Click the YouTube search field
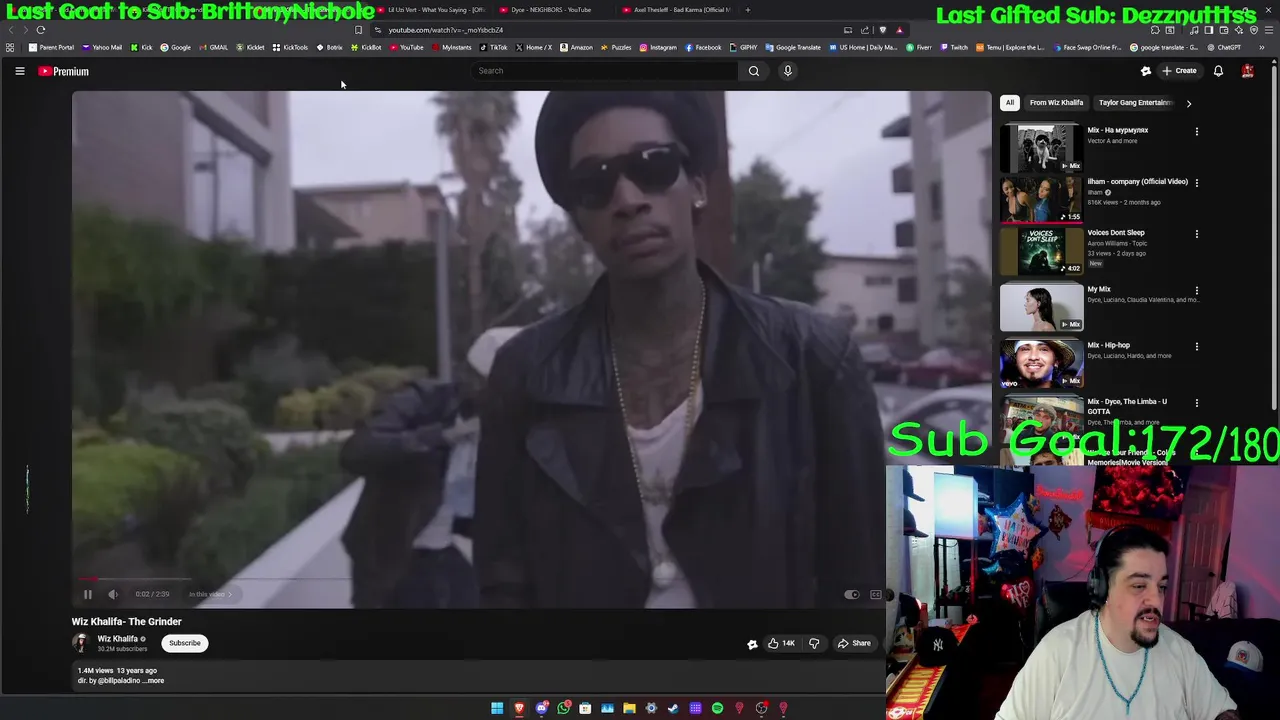 click(605, 71)
